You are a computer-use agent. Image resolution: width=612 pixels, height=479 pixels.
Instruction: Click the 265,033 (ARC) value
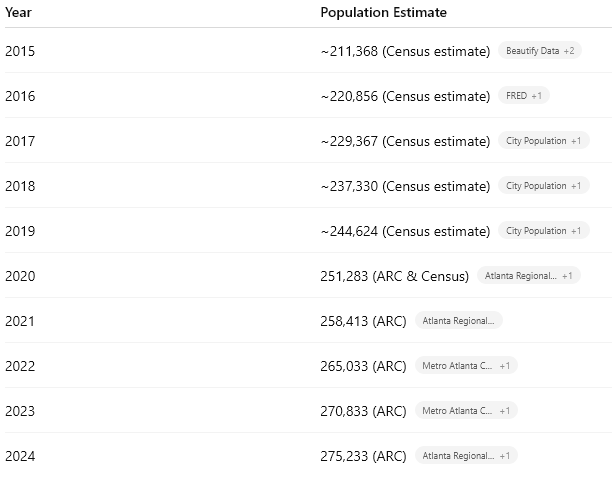click(x=363, y=366)
